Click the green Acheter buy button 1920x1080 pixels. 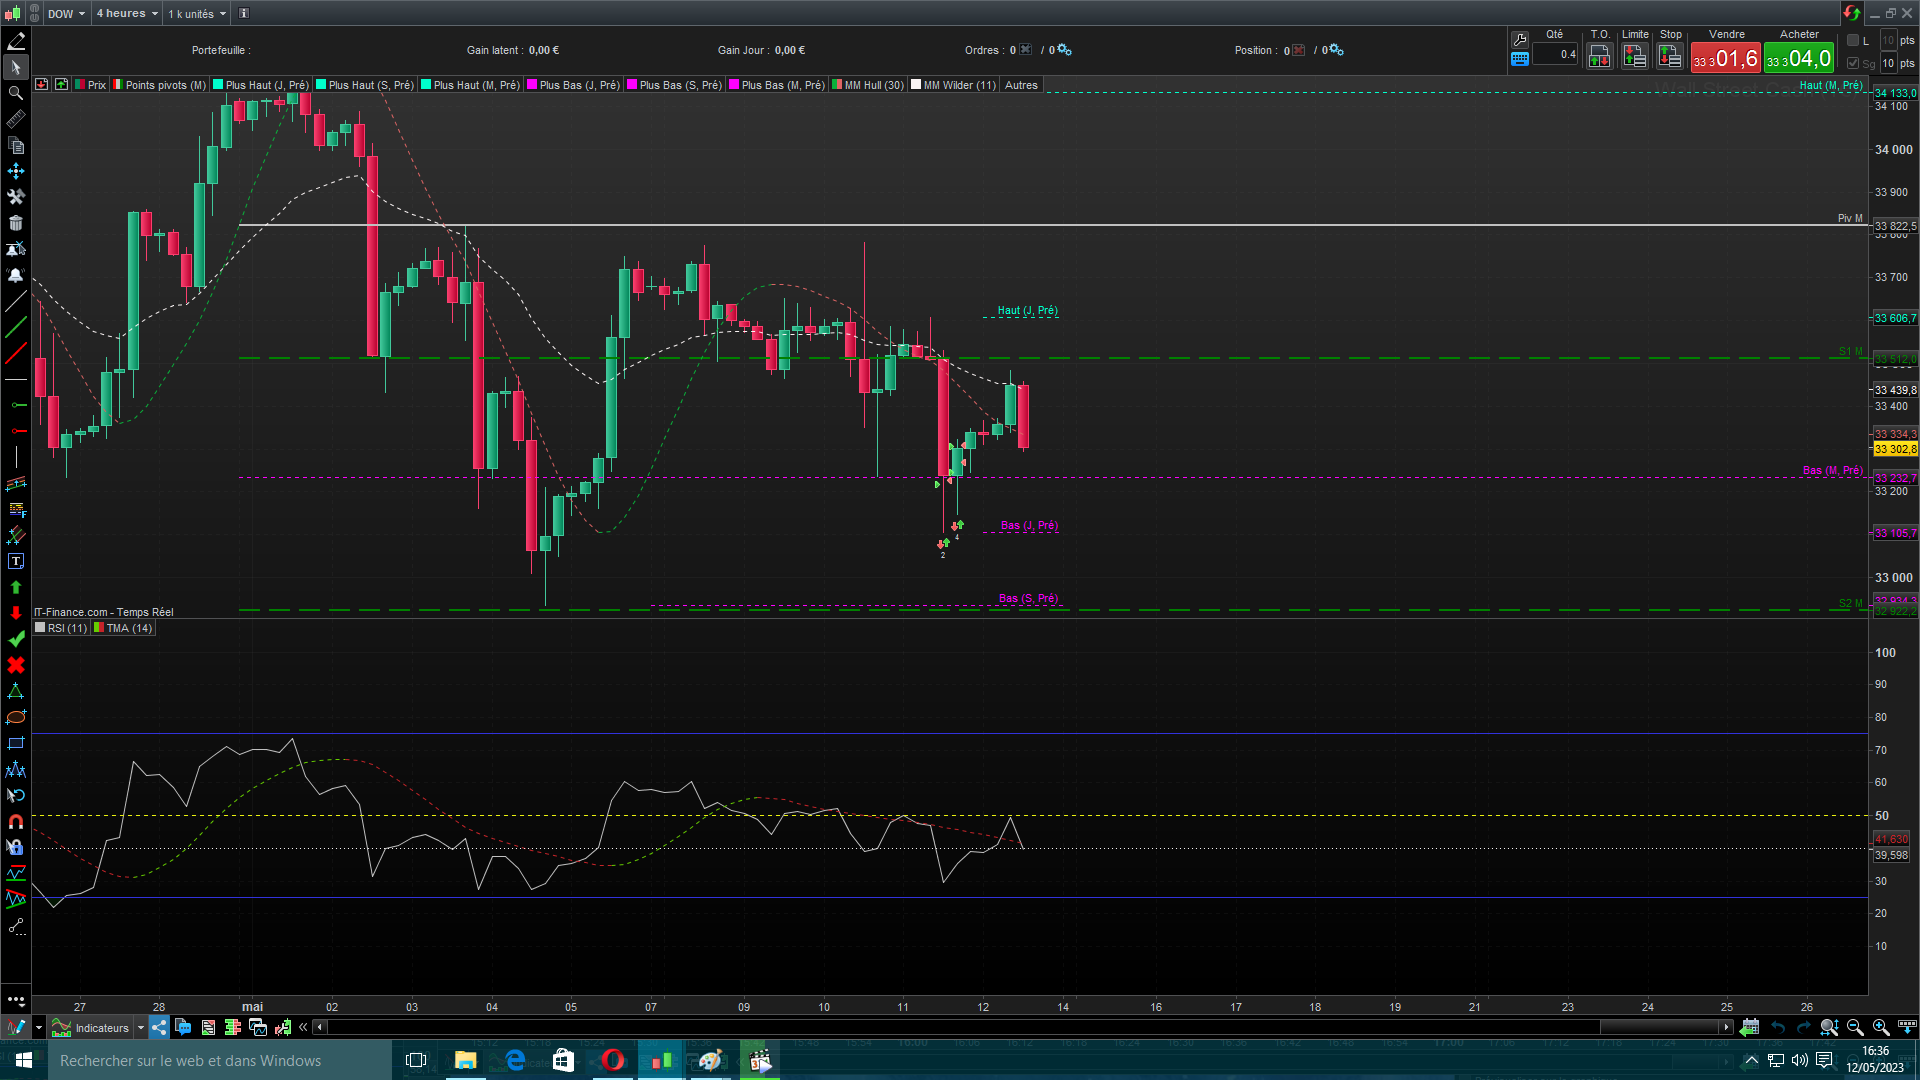pos(1799,59)
